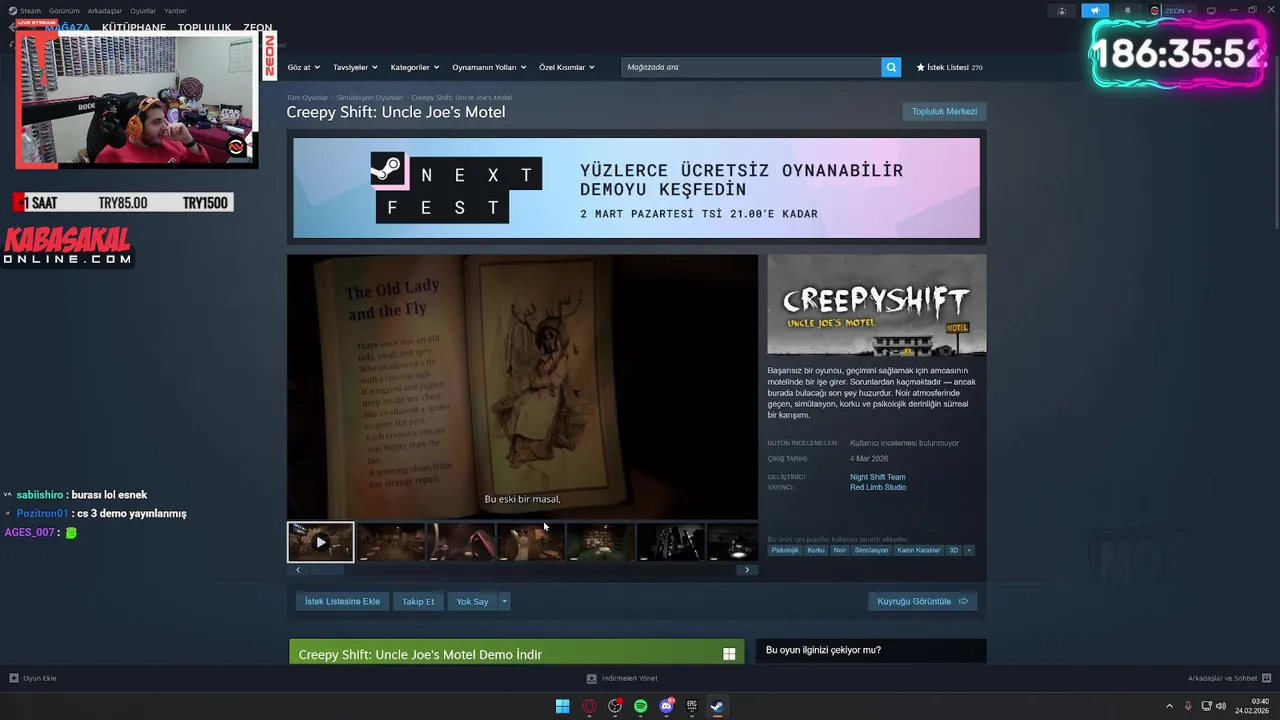Open the Yardım menu
Screen dimensions: 1280x720
175,10
